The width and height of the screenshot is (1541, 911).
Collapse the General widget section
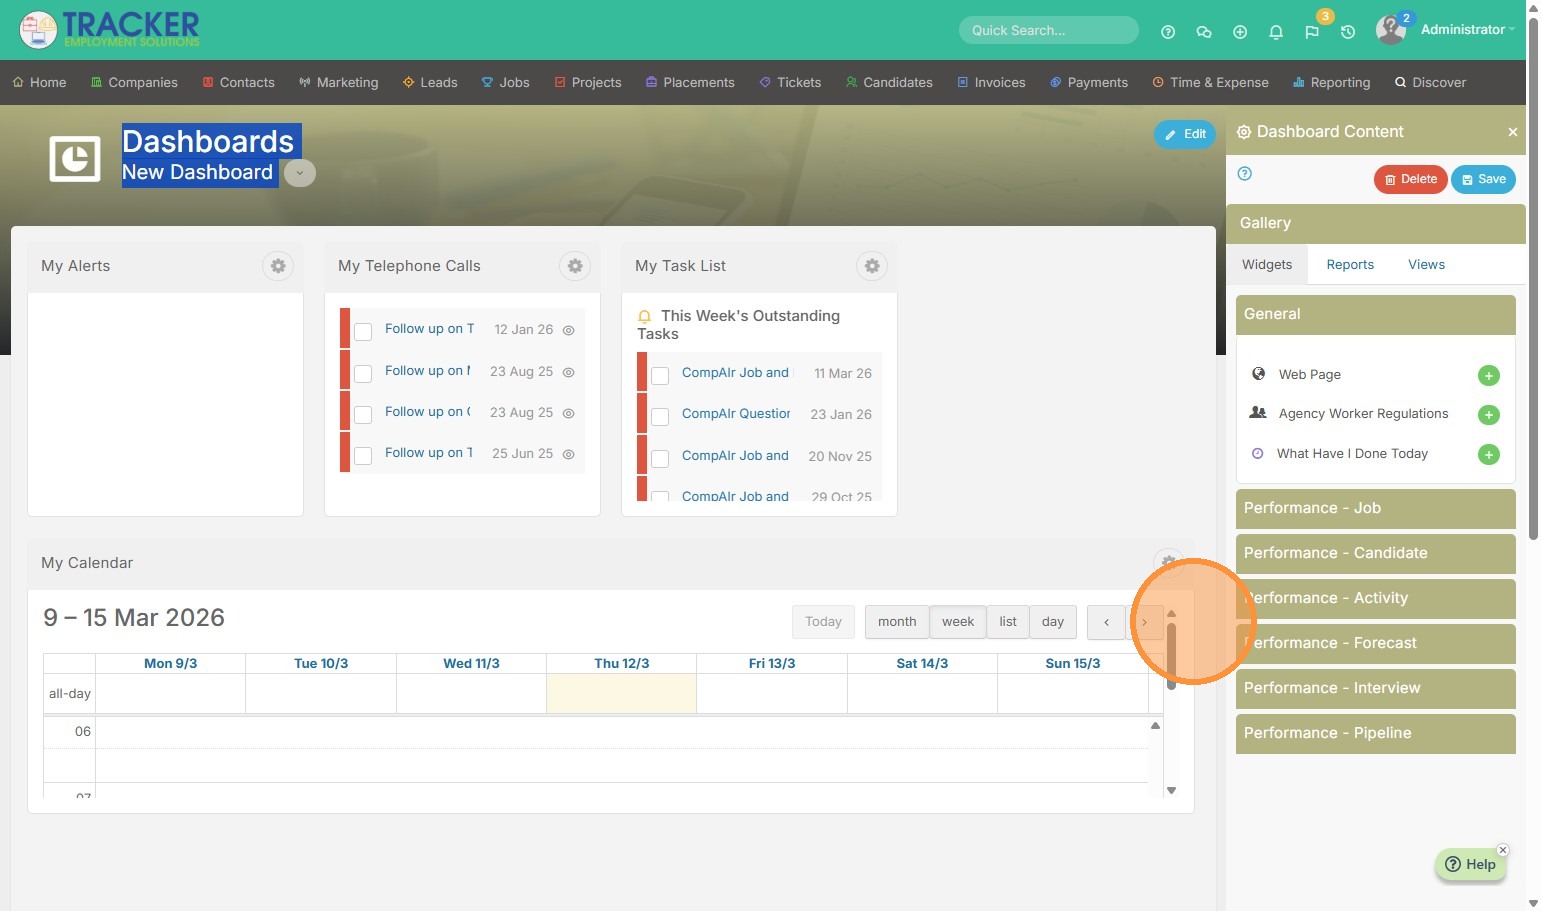pyautogui.click(x=1375, y=314)
